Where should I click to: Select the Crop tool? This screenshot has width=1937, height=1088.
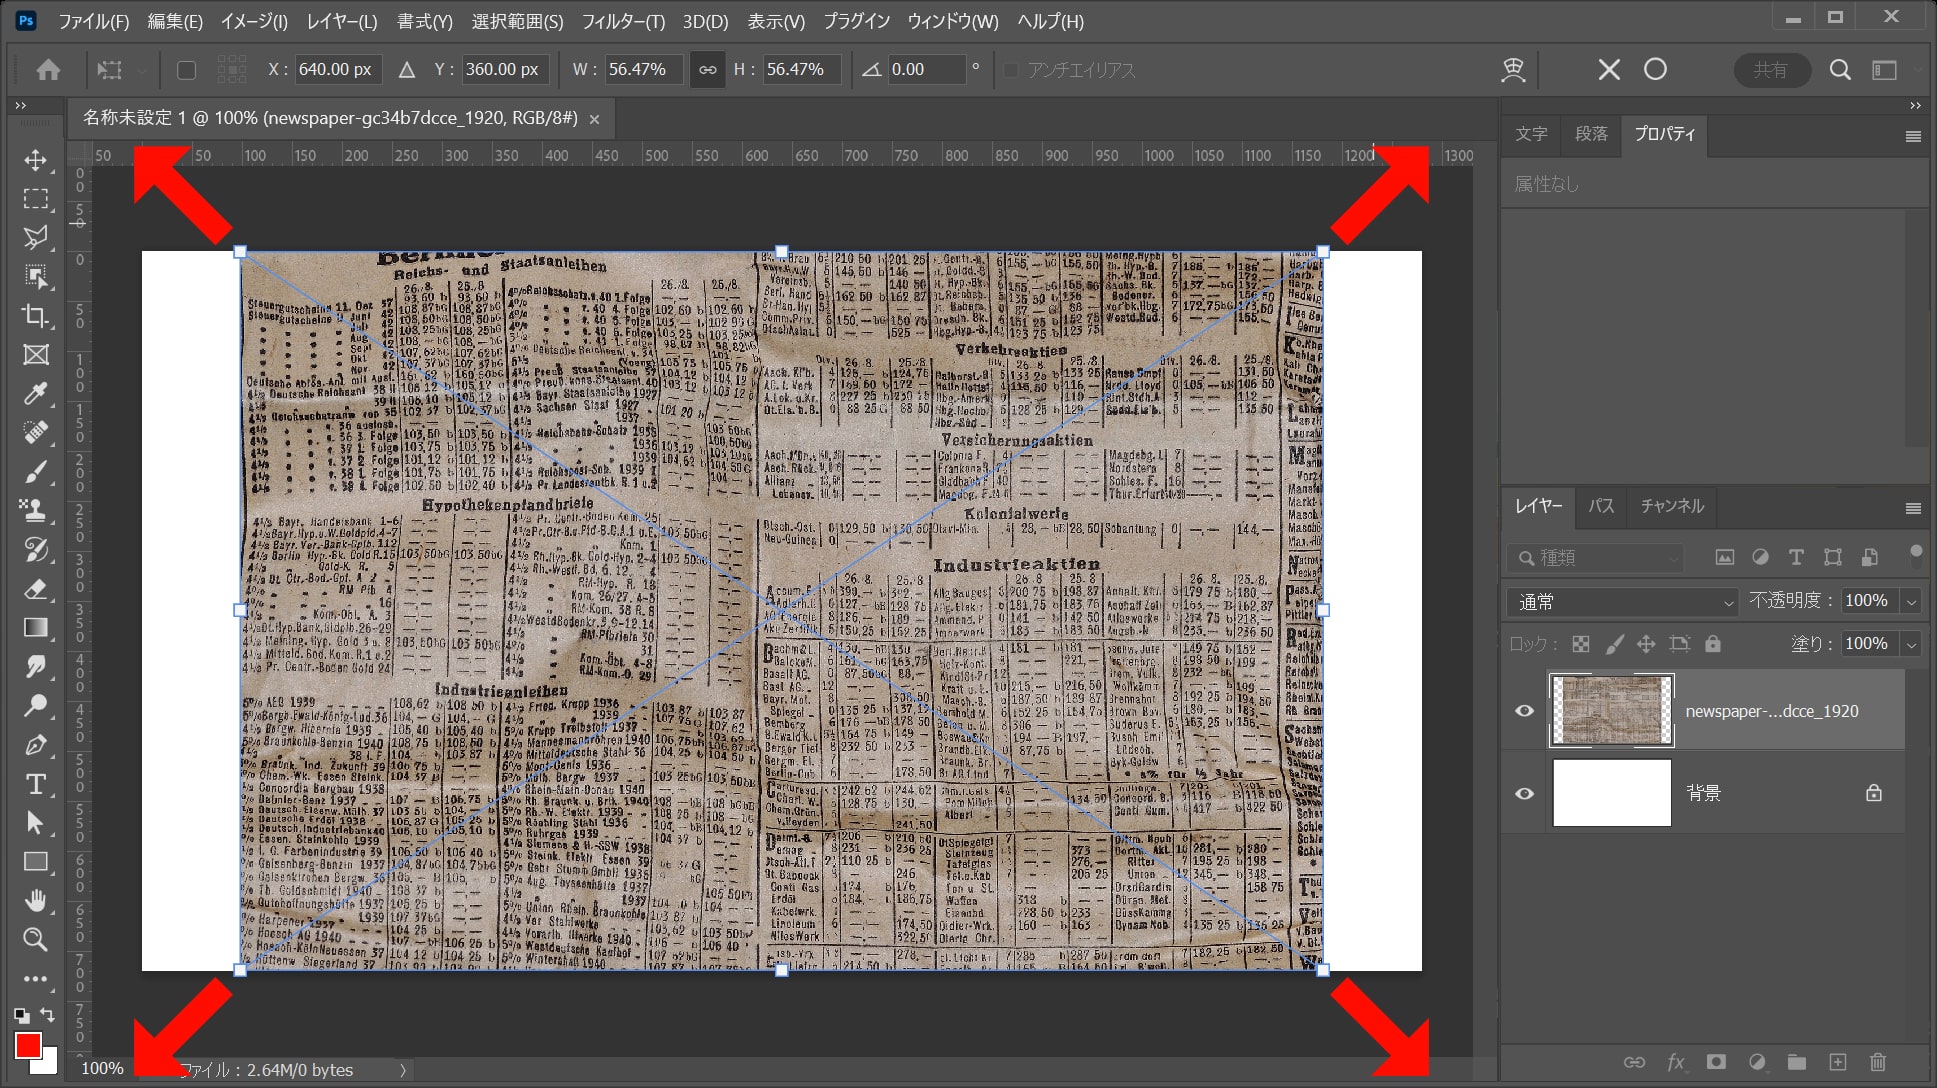(36, 316)
